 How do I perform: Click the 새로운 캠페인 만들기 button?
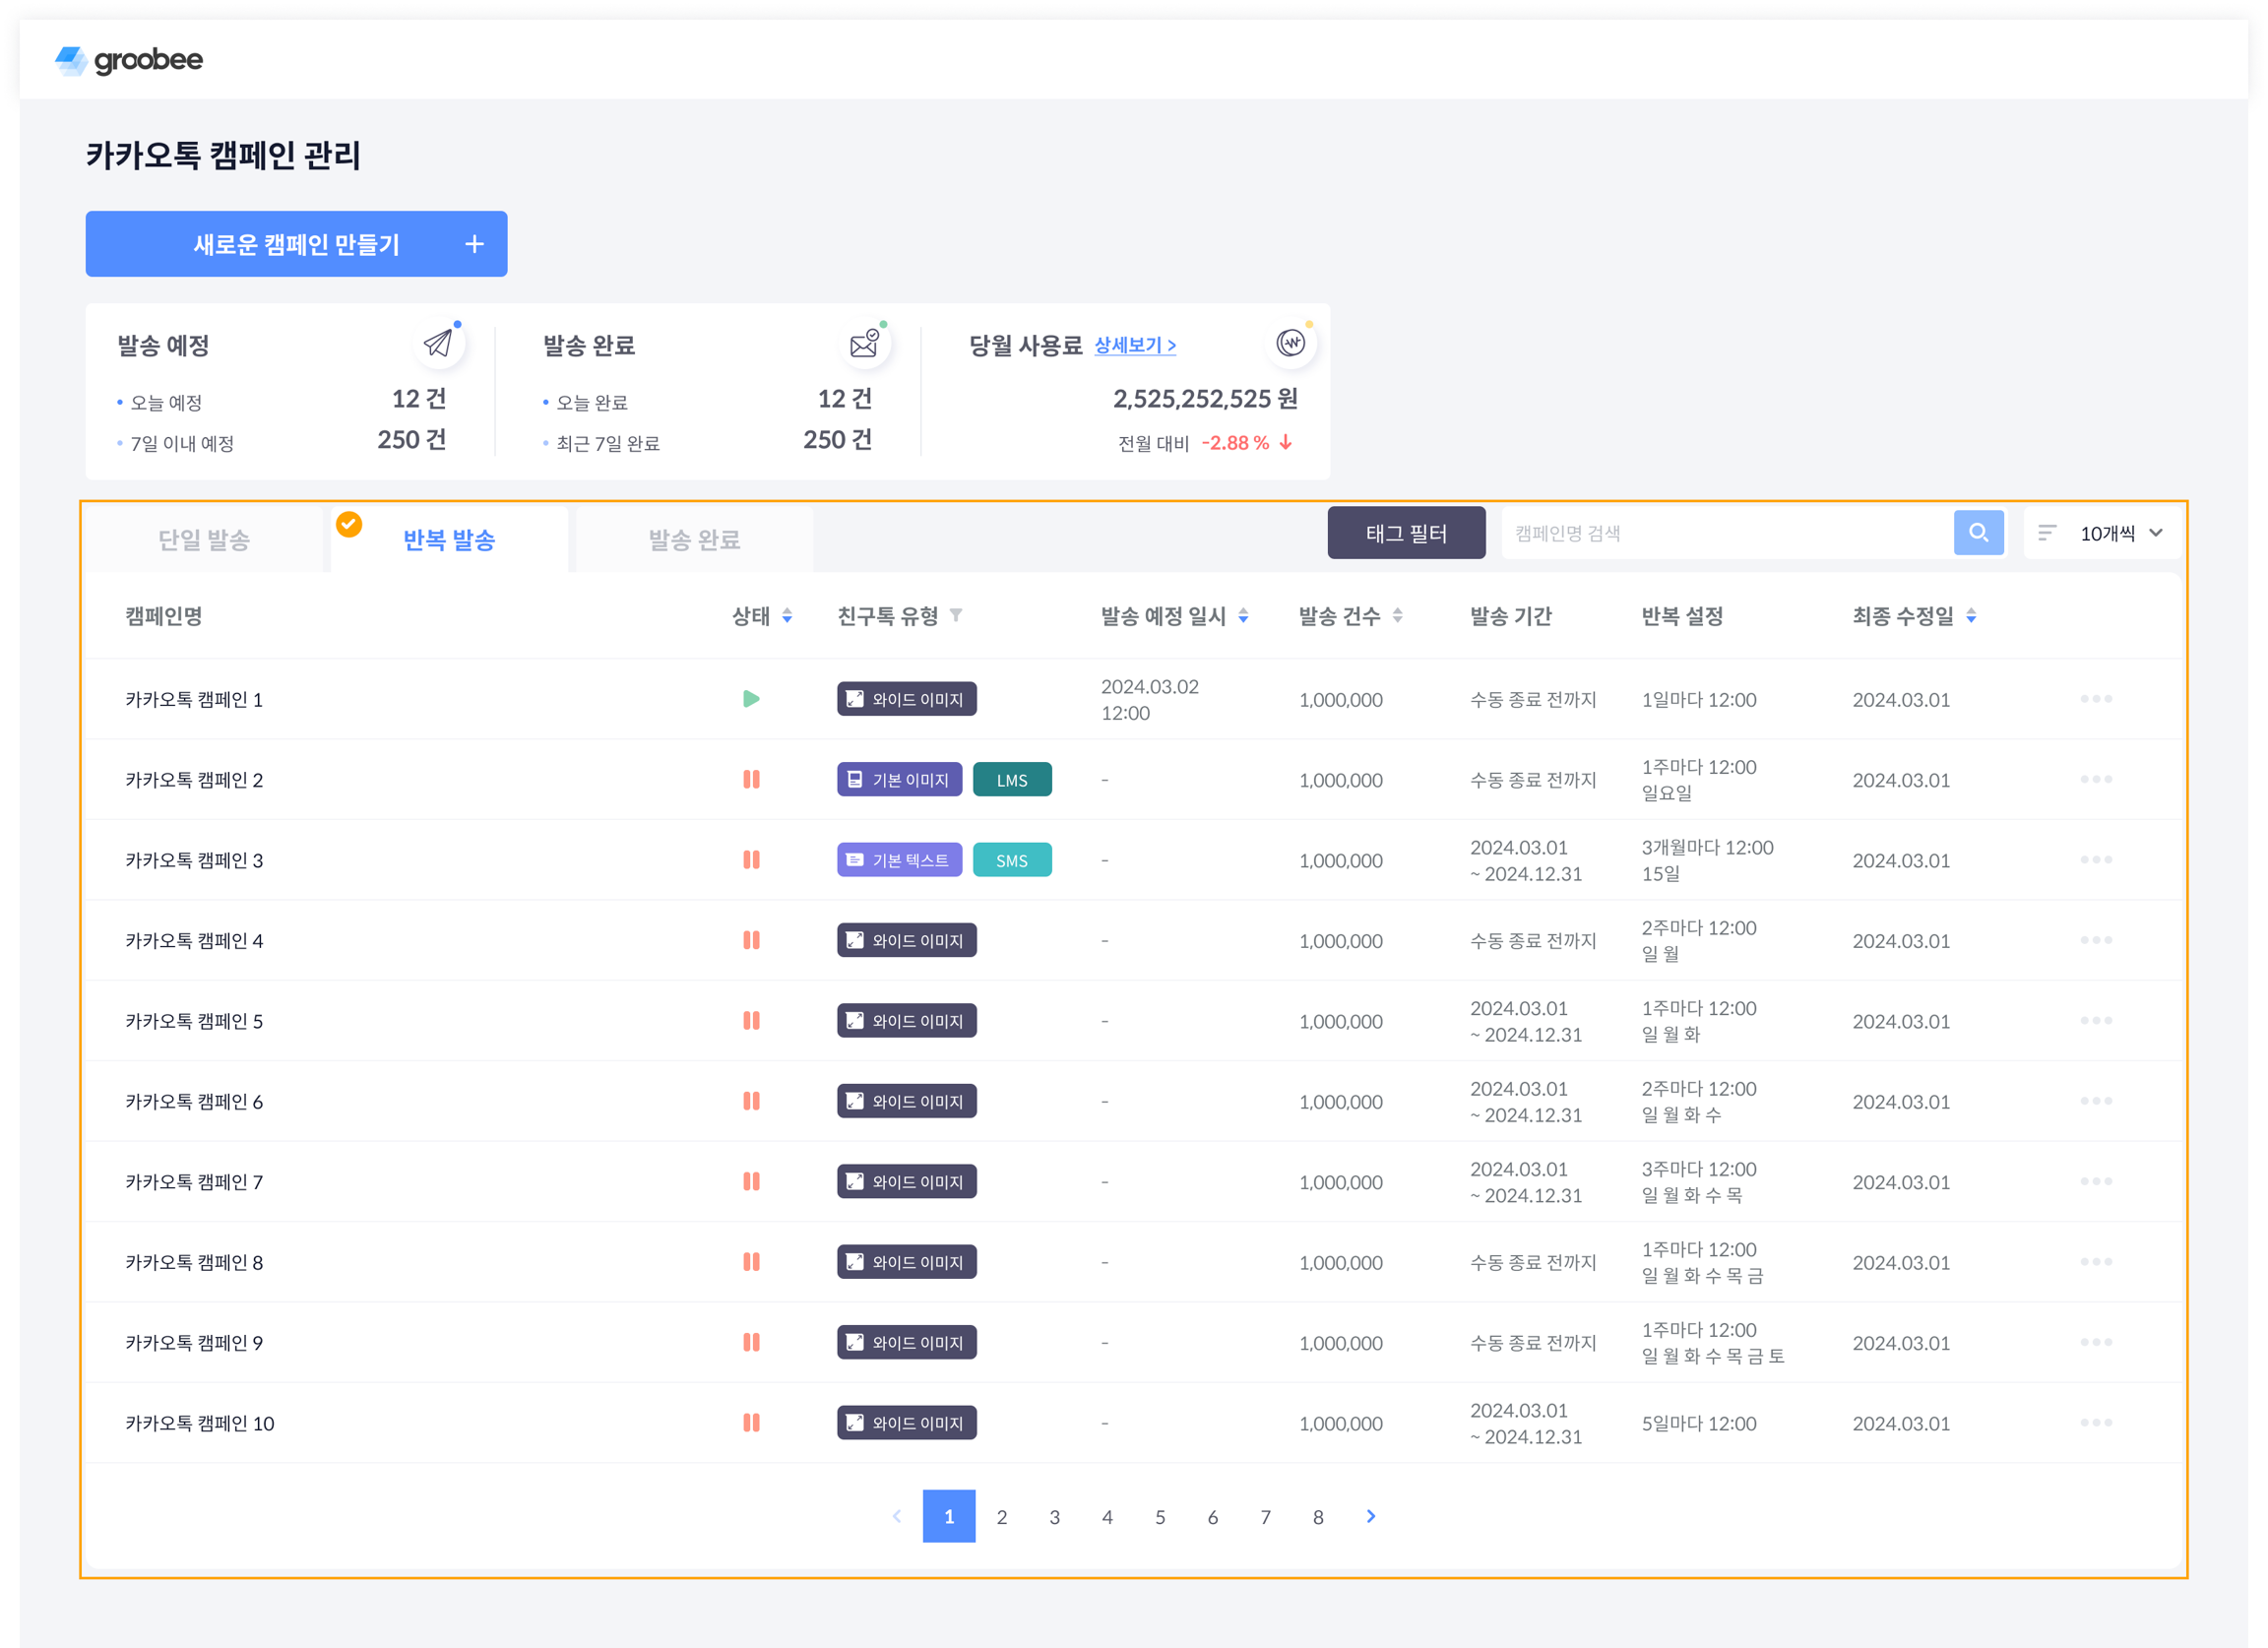point(296,244)
